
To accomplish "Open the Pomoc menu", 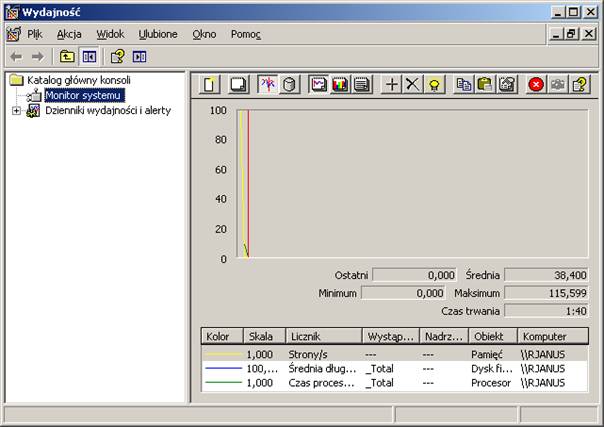I will coord(246,34).
